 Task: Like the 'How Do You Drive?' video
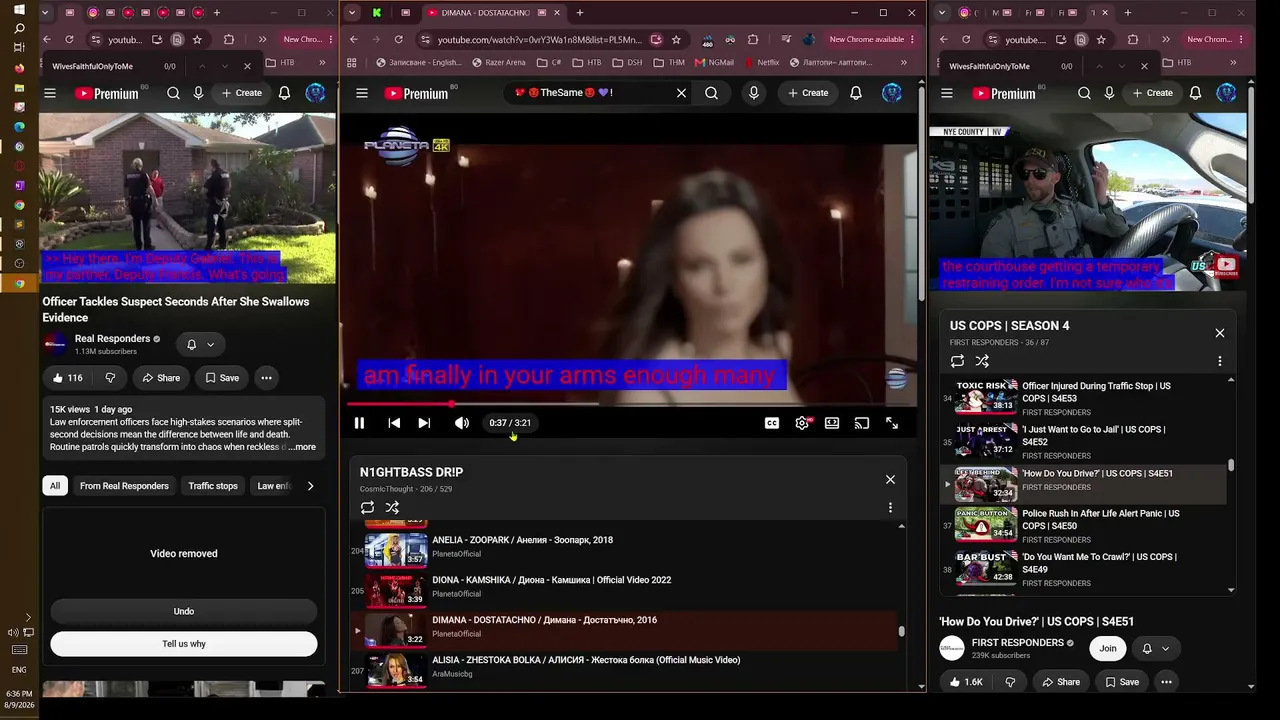pos(966,682)
